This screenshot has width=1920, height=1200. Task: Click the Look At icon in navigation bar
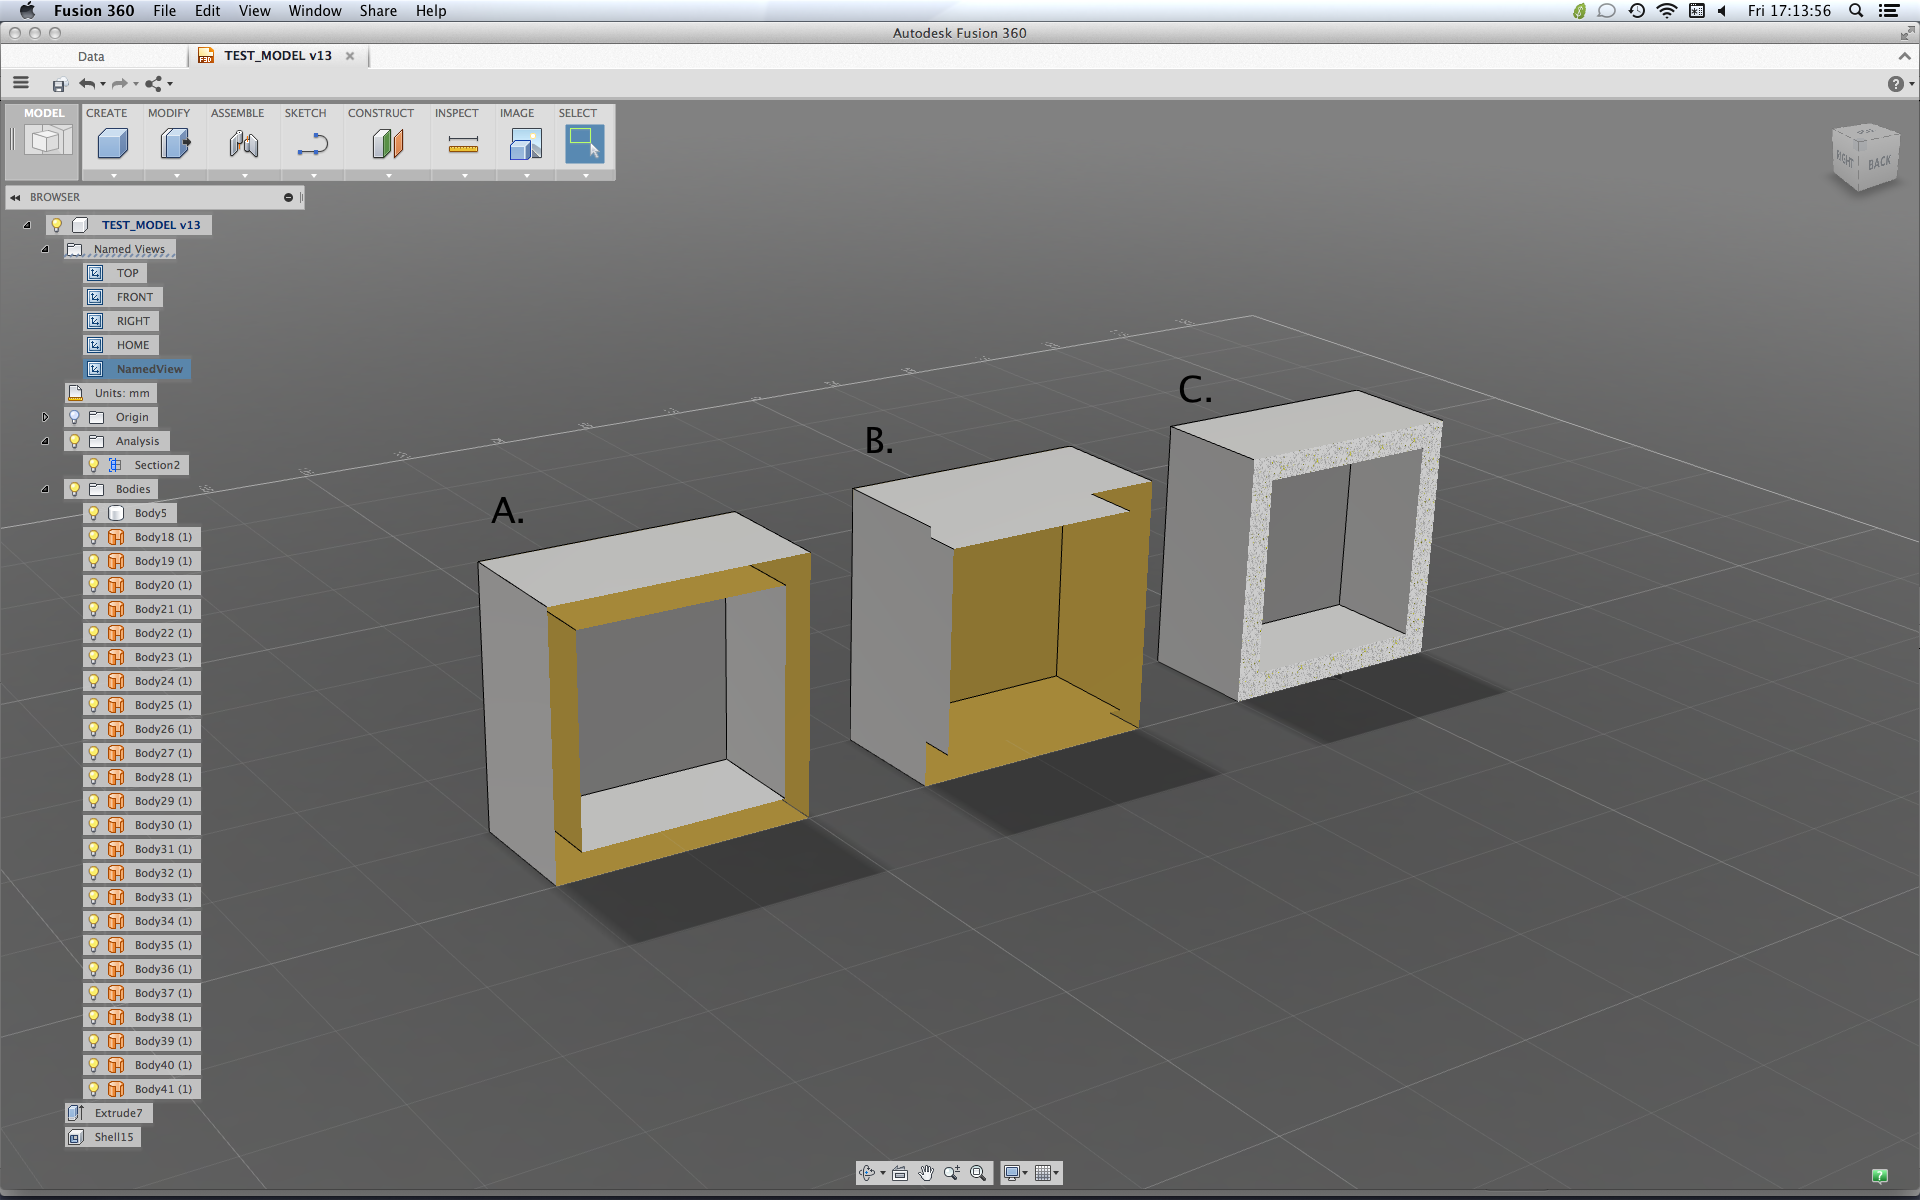(900, 1173)
